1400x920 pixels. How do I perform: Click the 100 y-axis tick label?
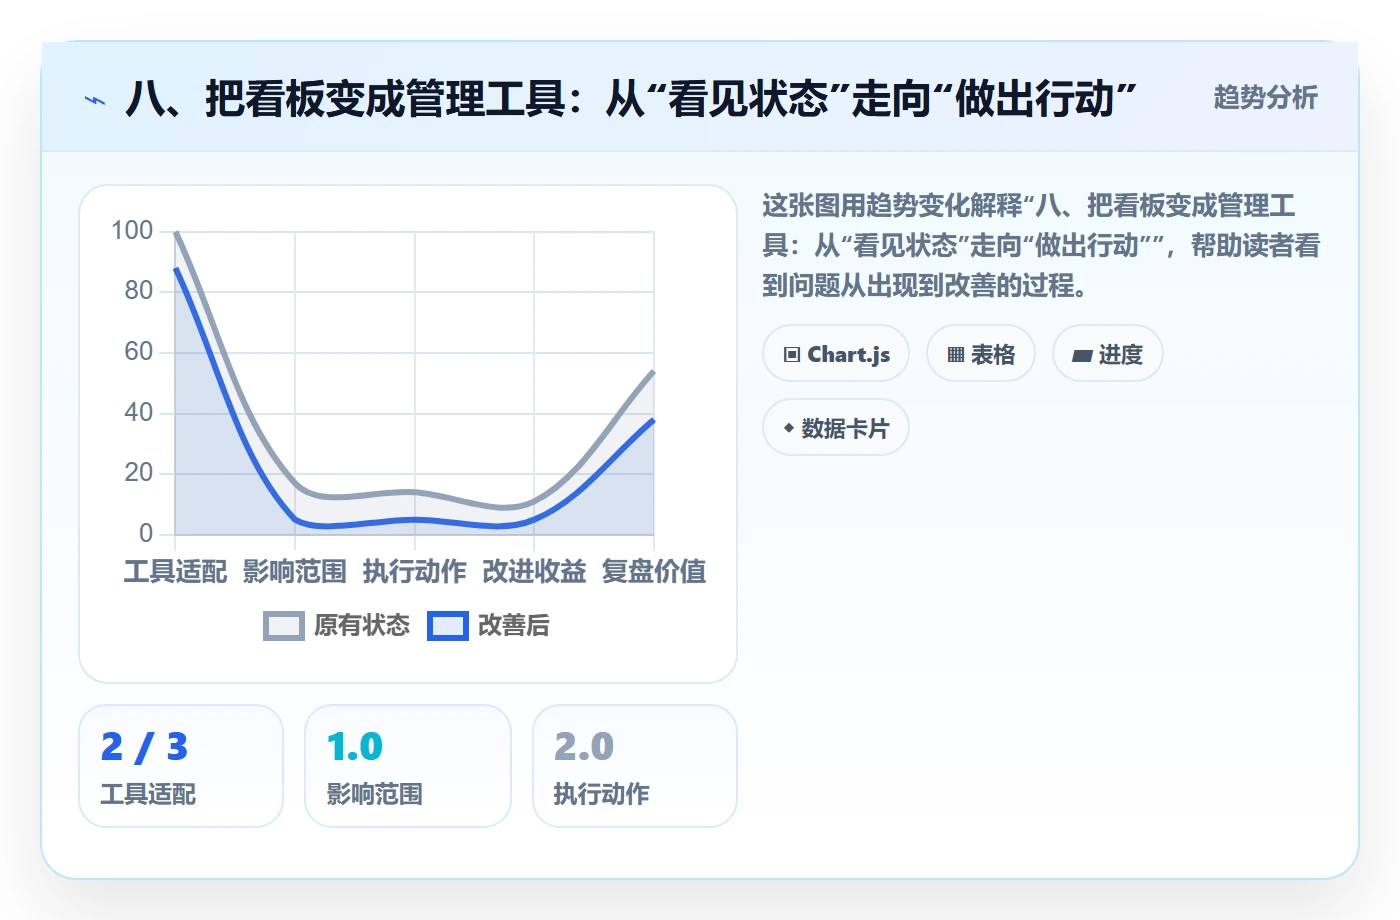tap(132, 231)
